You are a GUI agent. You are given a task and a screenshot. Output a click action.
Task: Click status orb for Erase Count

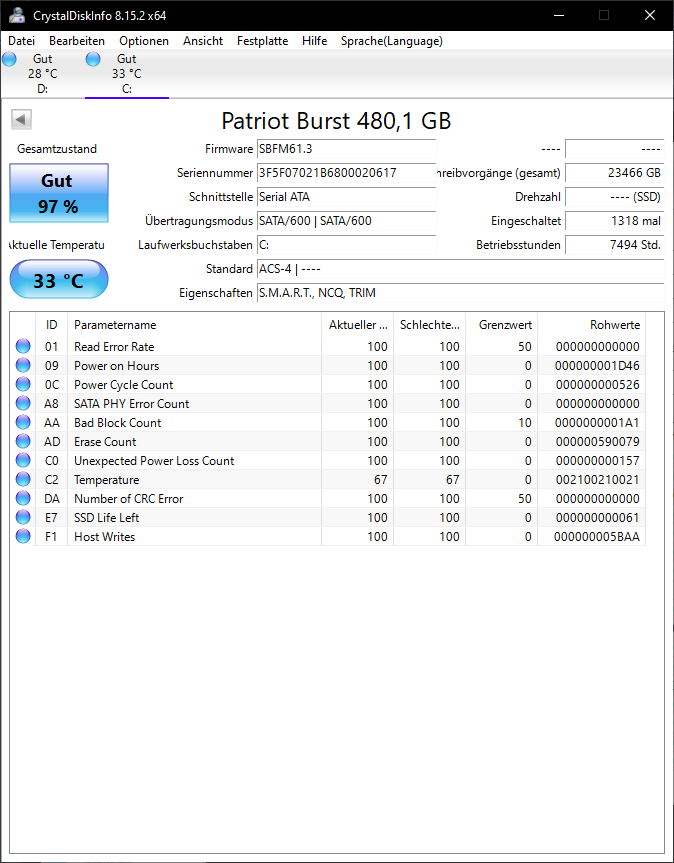23,441
